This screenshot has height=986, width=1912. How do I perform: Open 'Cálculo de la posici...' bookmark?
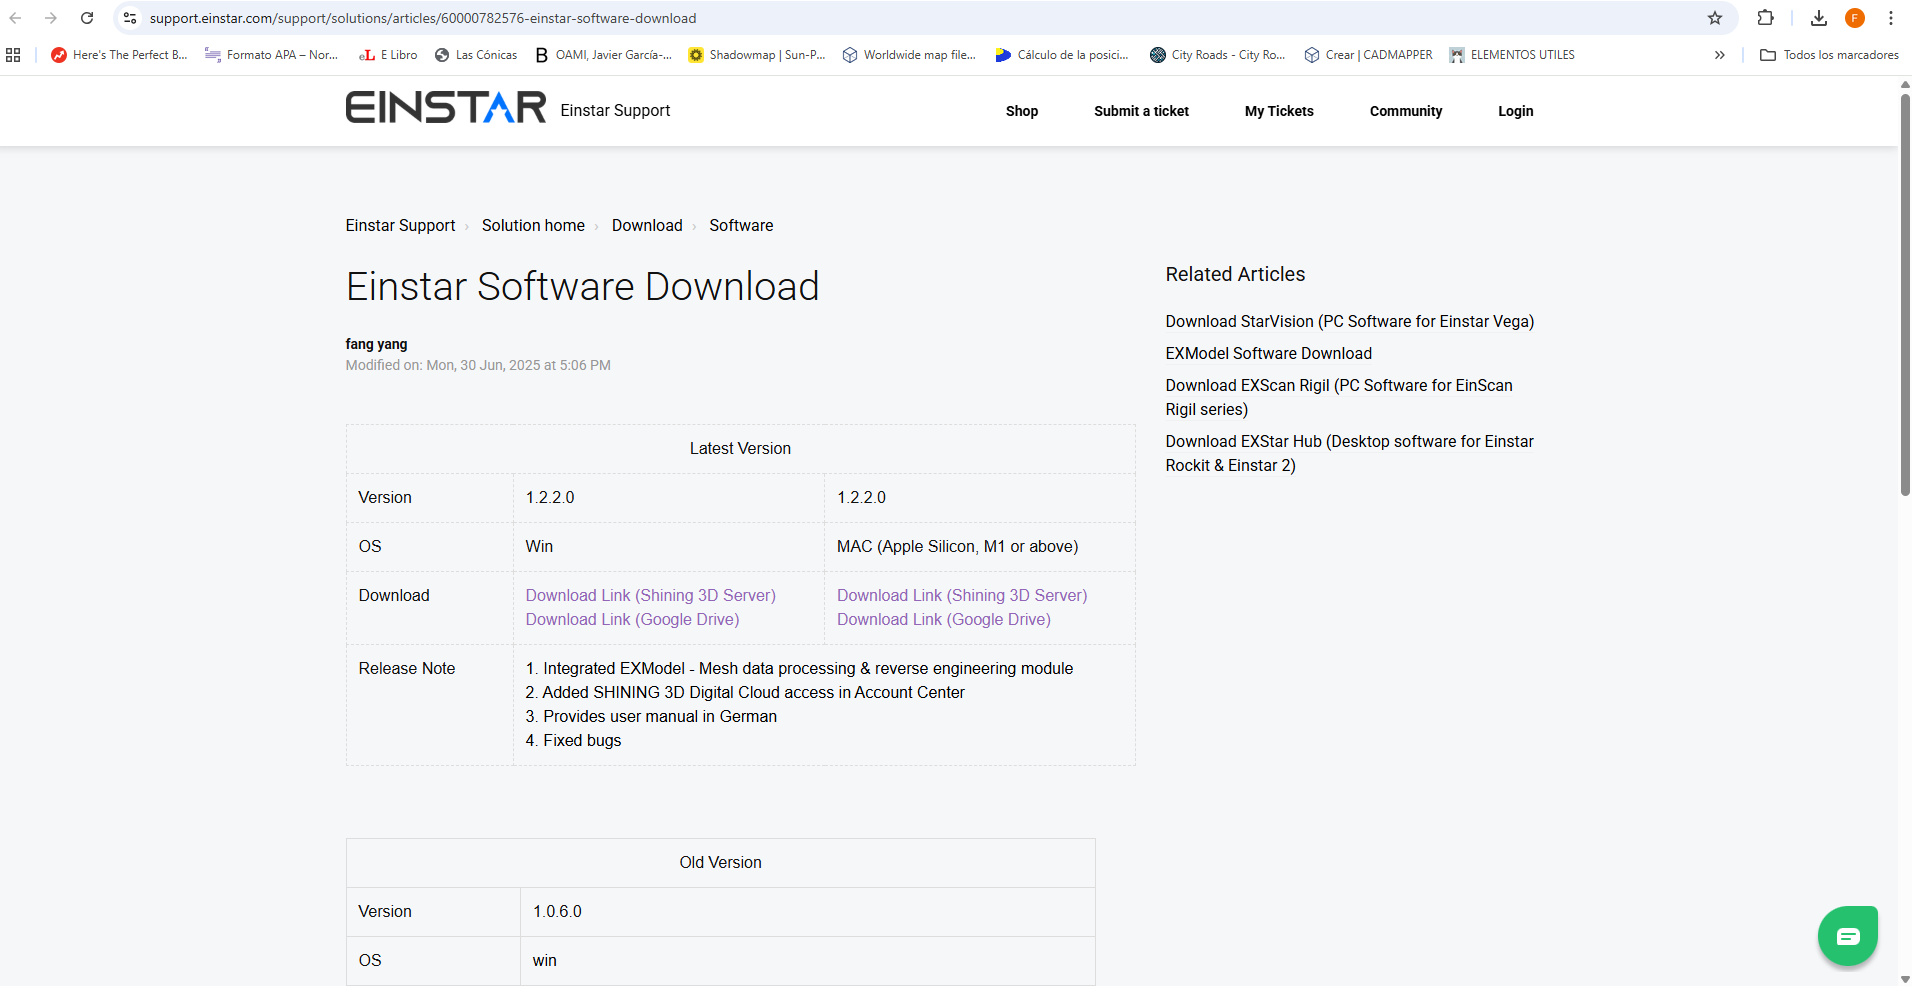pyautogui.click(x=1062, y=55)
